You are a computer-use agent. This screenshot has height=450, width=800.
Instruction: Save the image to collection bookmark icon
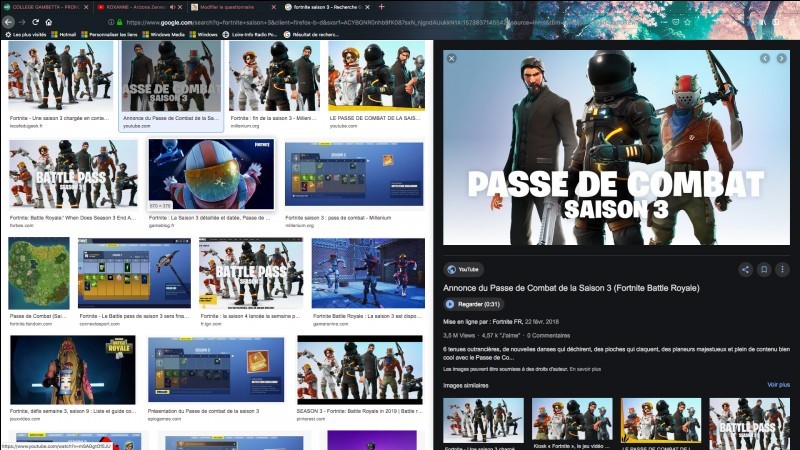(x=764, y=269)
